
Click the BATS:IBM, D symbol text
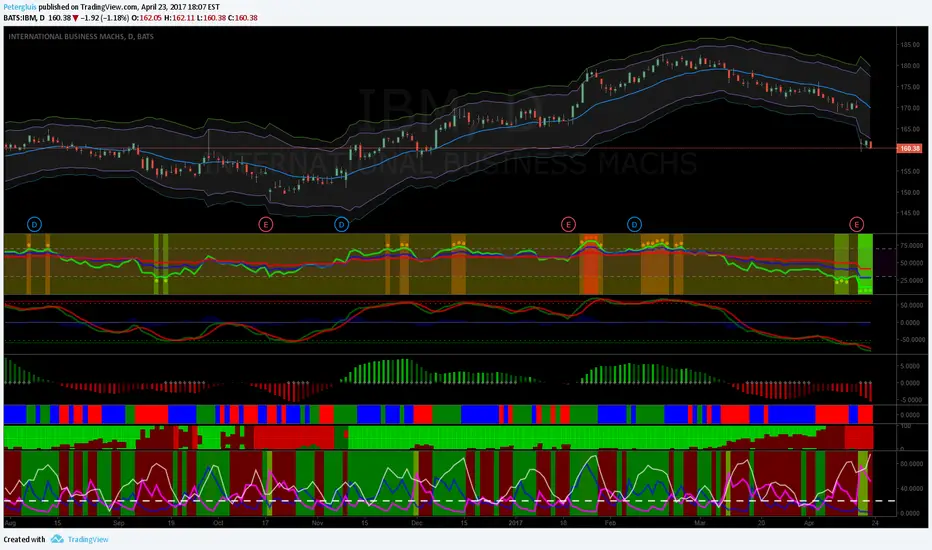[x=24, y=18]
